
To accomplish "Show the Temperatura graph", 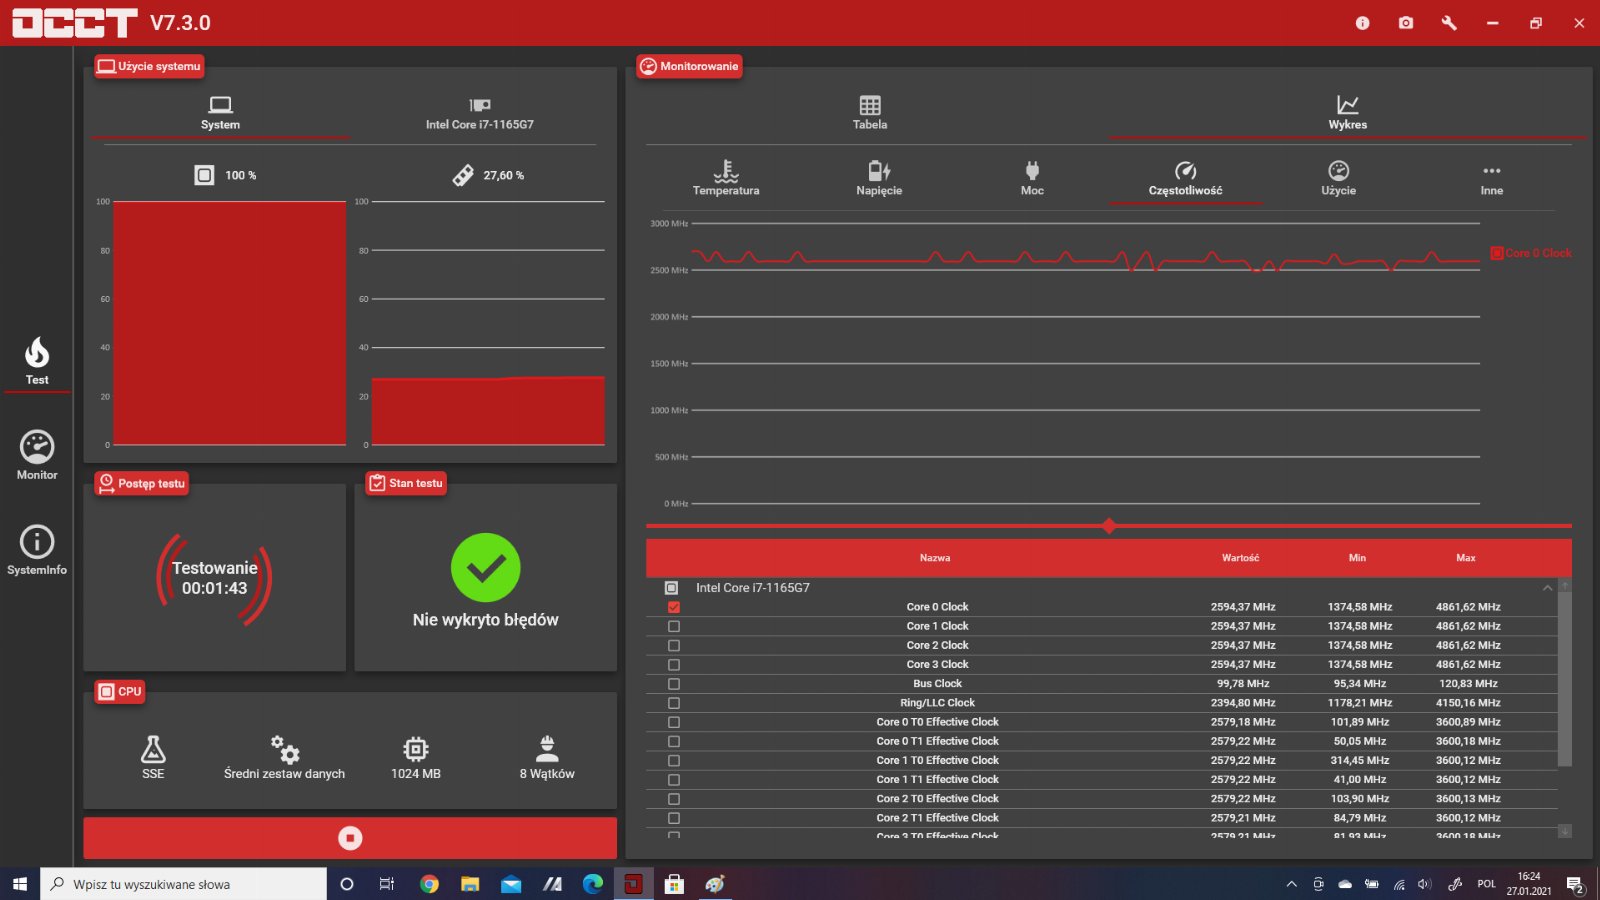I will pyautogui.click(x=726, y=178).
